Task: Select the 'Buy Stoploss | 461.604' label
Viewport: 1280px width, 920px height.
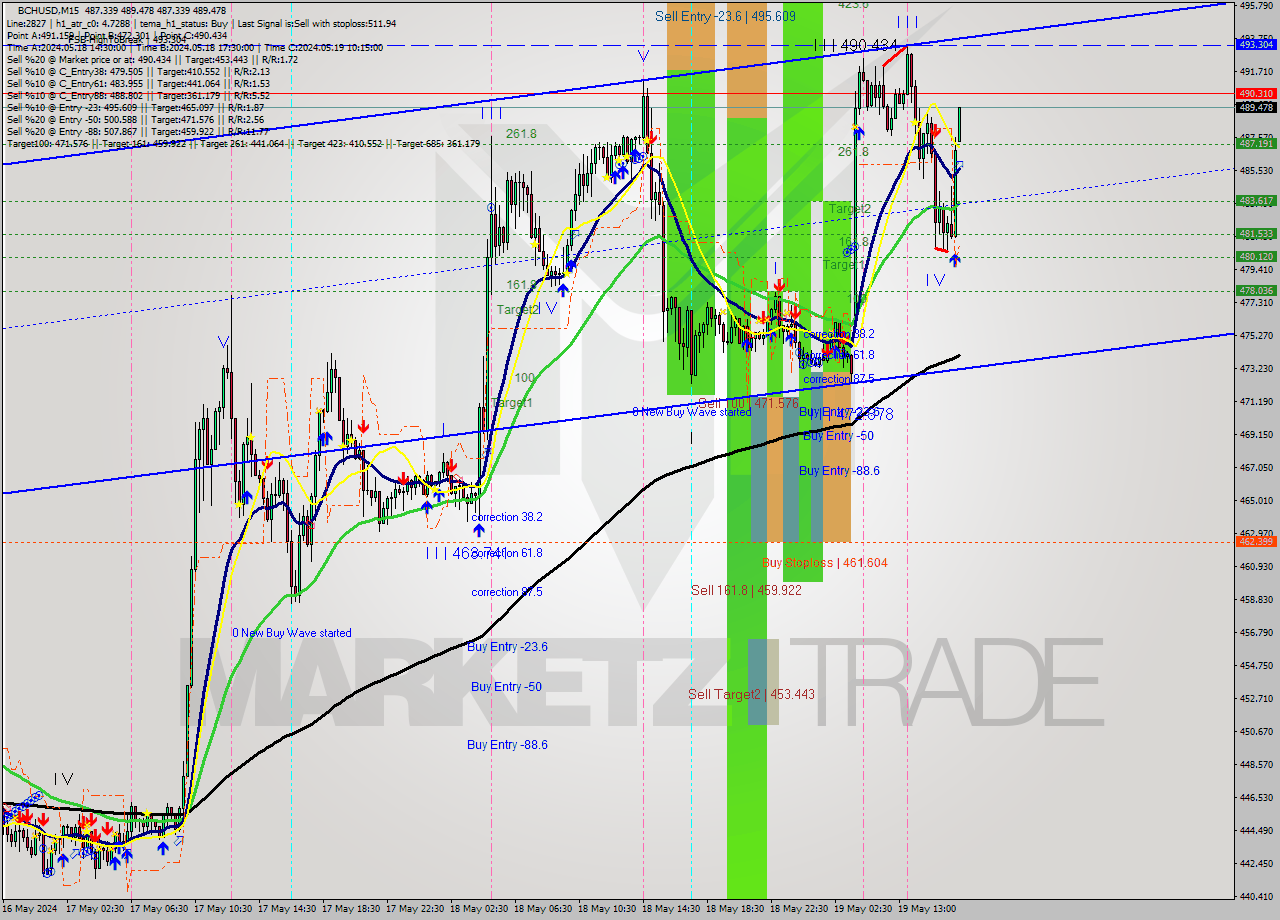Action: (825, 563)
